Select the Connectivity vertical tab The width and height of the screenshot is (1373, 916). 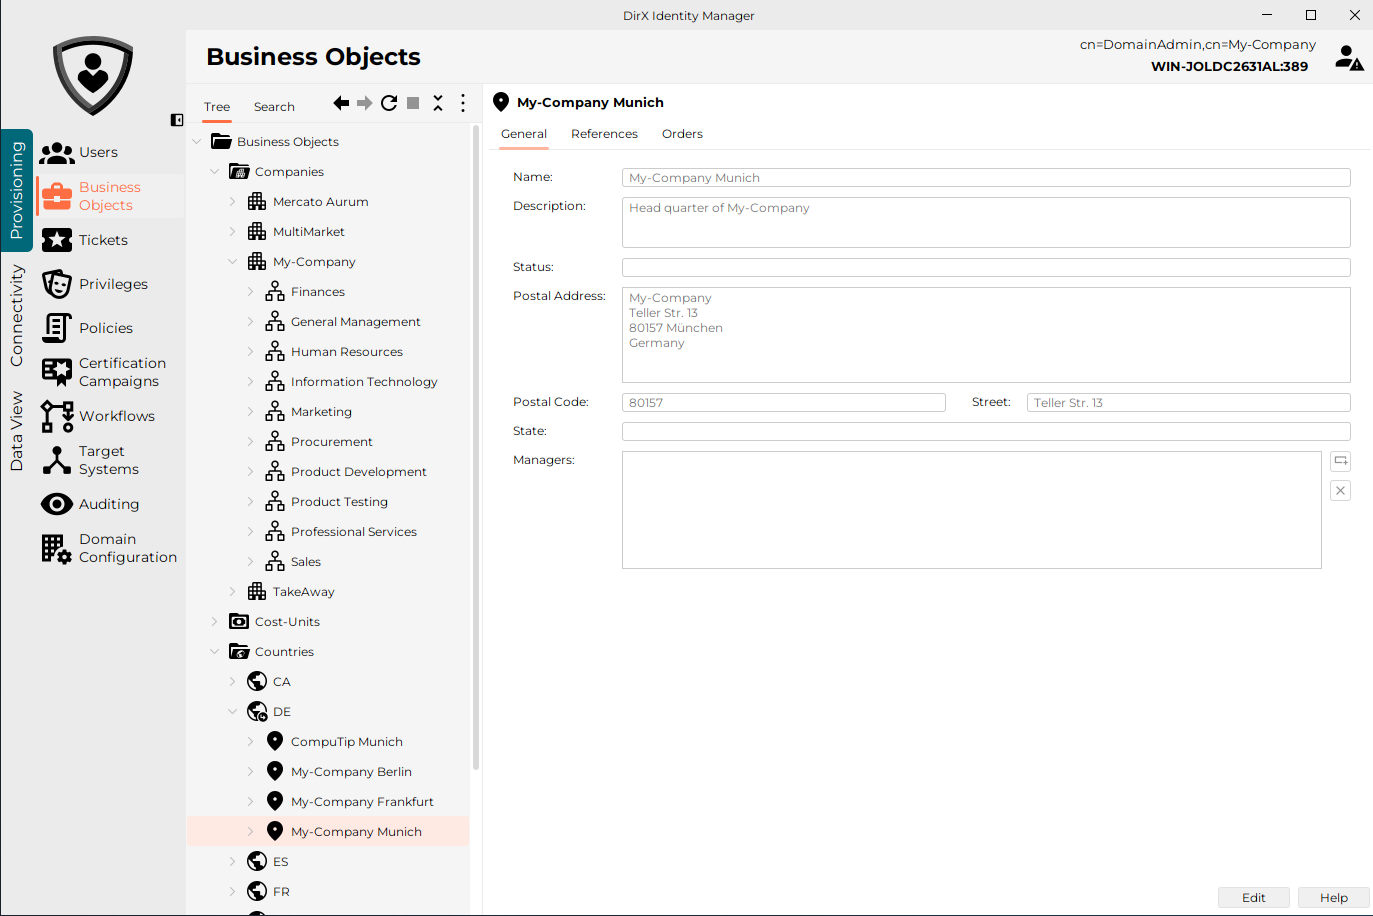[x=17, y=315]
